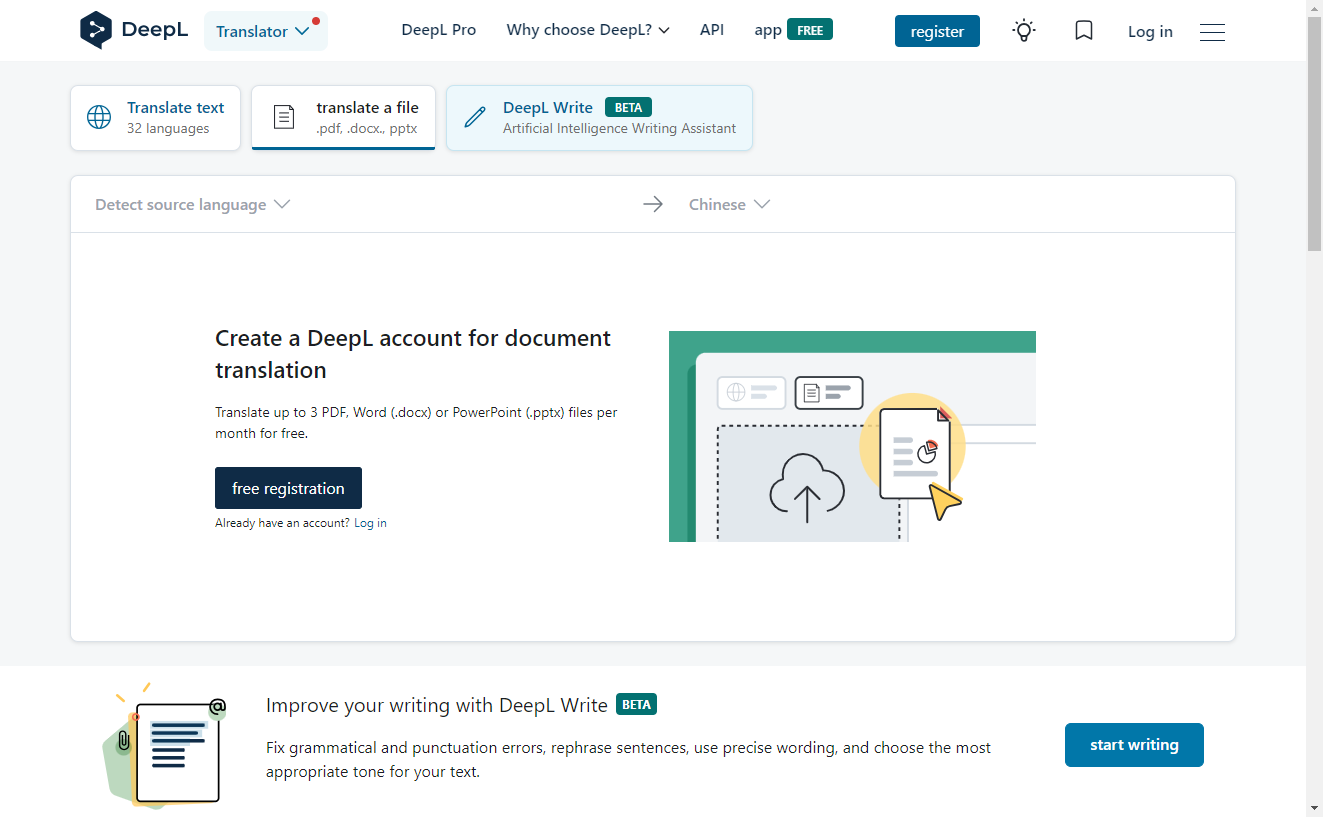Click the globe icon on Translate text

99,117
